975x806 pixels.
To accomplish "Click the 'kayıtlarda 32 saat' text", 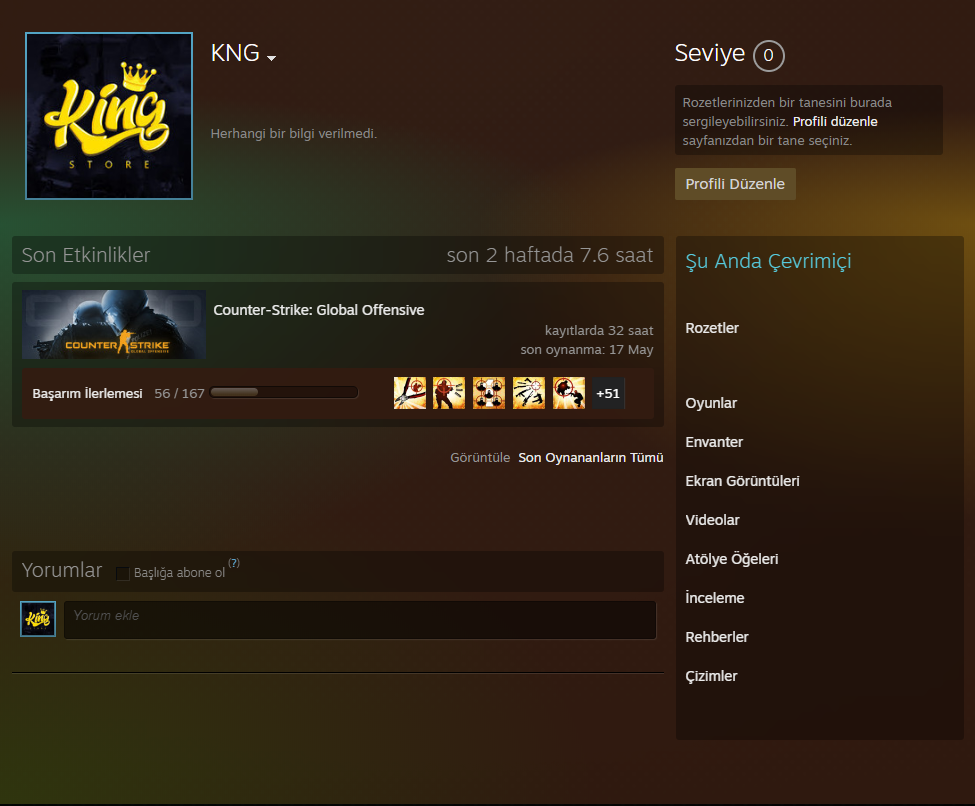I will (599, 330).
